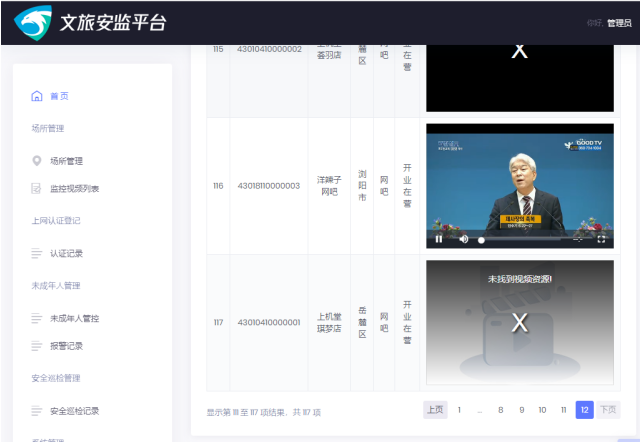The height and width of the screenshot is (445, 640).
Task: Go to page 11
Action: tap(564, 409)
